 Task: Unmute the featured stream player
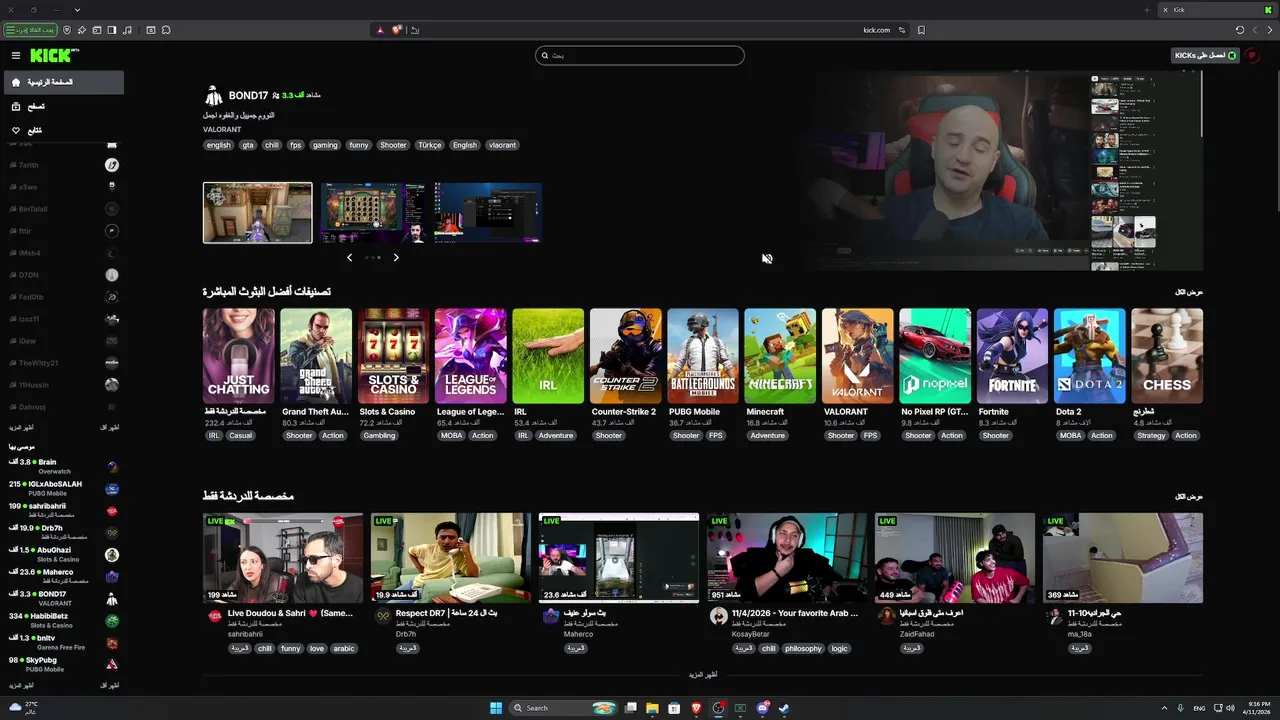[x=767, y=258]
